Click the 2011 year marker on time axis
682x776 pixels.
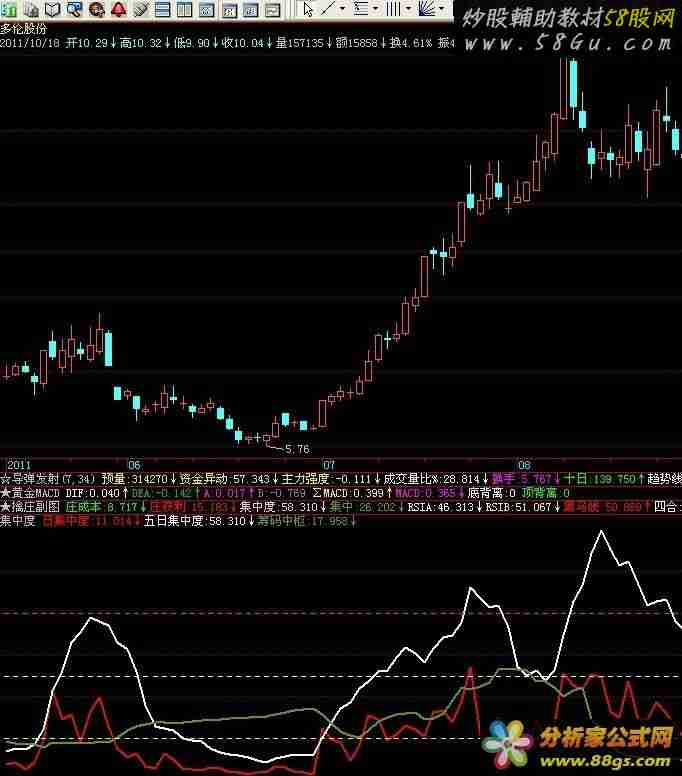tap(19, 465)
